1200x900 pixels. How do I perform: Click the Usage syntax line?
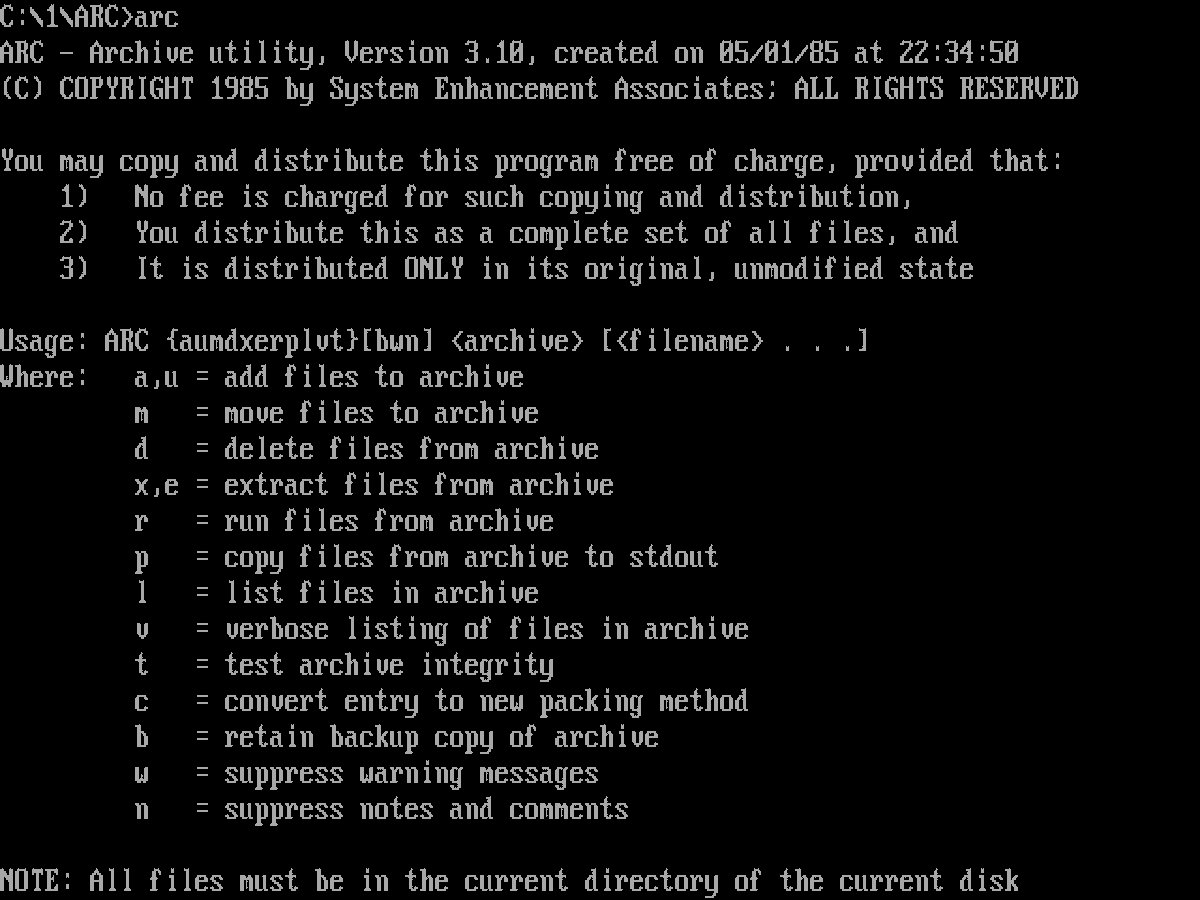click(x=434, y=341)
